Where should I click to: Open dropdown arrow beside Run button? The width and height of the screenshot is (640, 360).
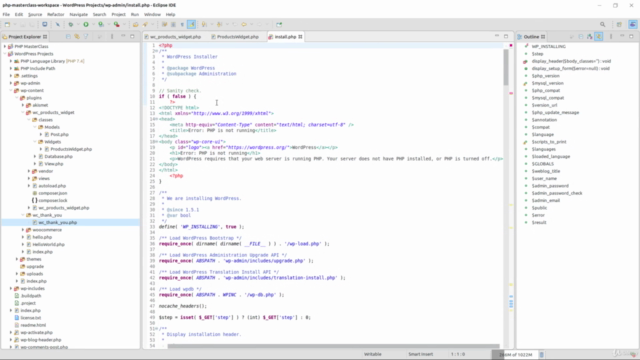pos(93,24)
